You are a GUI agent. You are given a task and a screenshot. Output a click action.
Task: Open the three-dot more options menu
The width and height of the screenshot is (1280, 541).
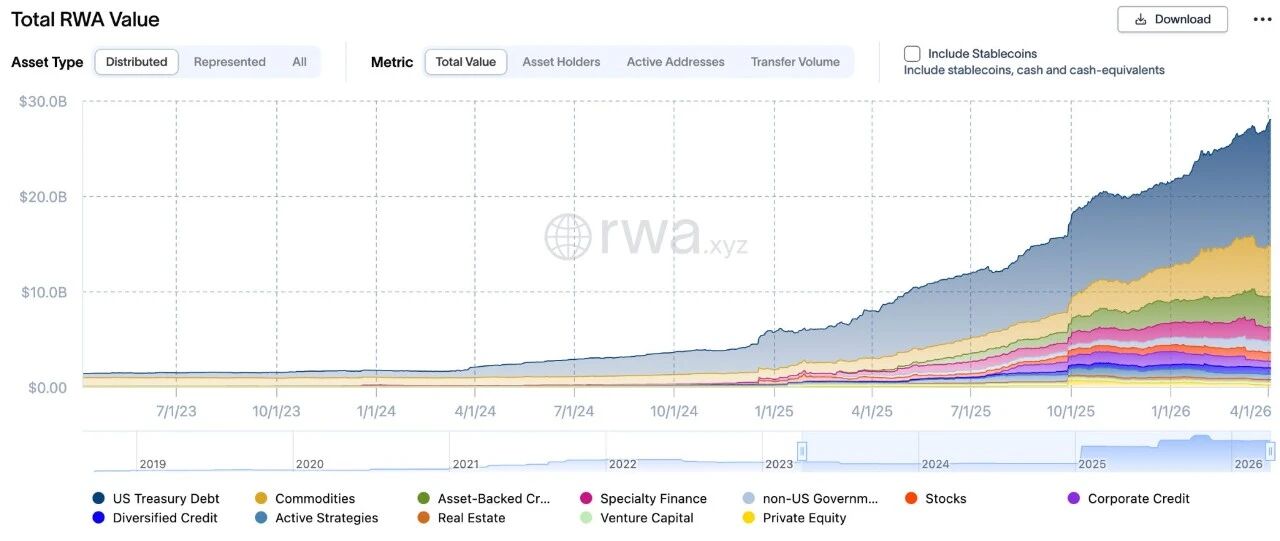tap(1262, 19)
